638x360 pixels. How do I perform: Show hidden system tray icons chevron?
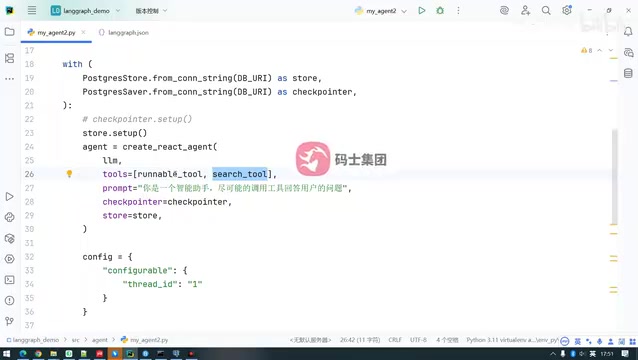pos(553,354)
